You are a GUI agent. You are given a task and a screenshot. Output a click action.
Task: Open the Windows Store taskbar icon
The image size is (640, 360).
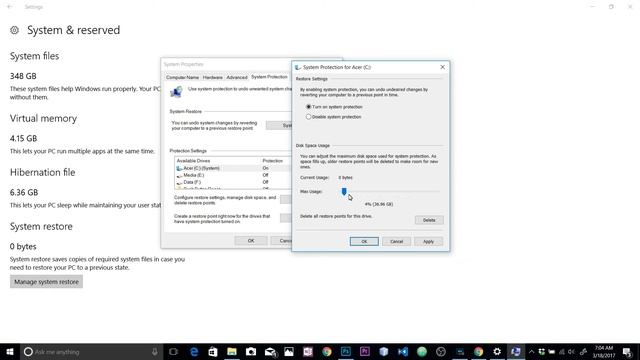click(x=213, y=351)
